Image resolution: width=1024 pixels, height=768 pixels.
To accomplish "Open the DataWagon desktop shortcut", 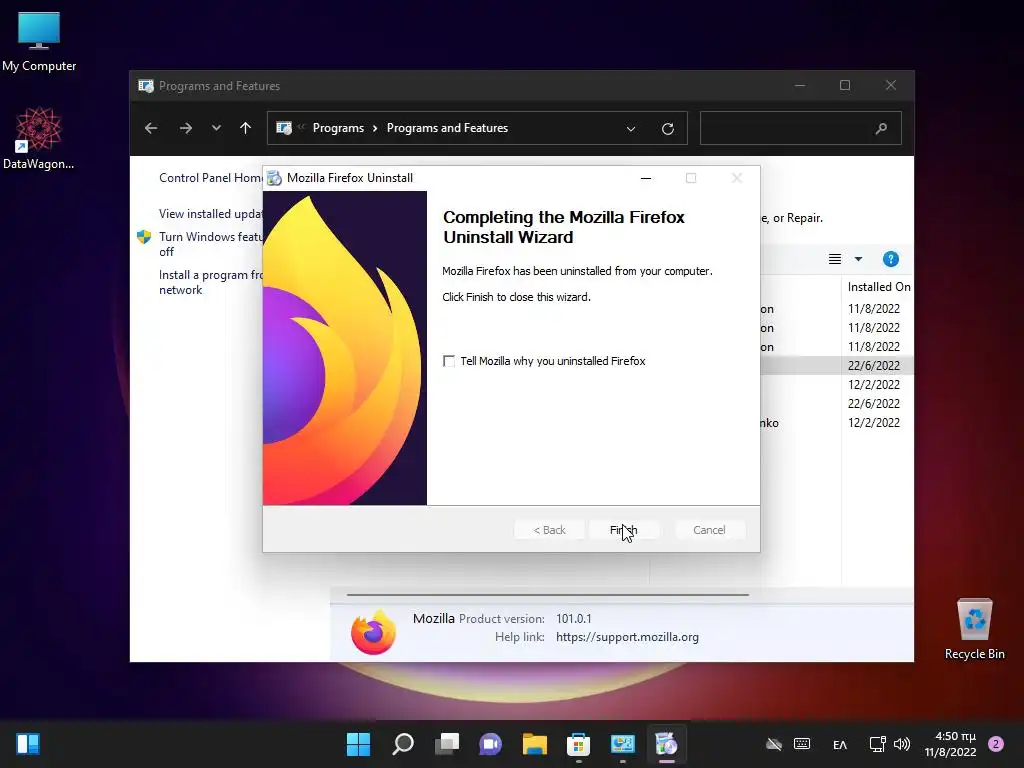I will pyautogui.click(x=39, y=138).
